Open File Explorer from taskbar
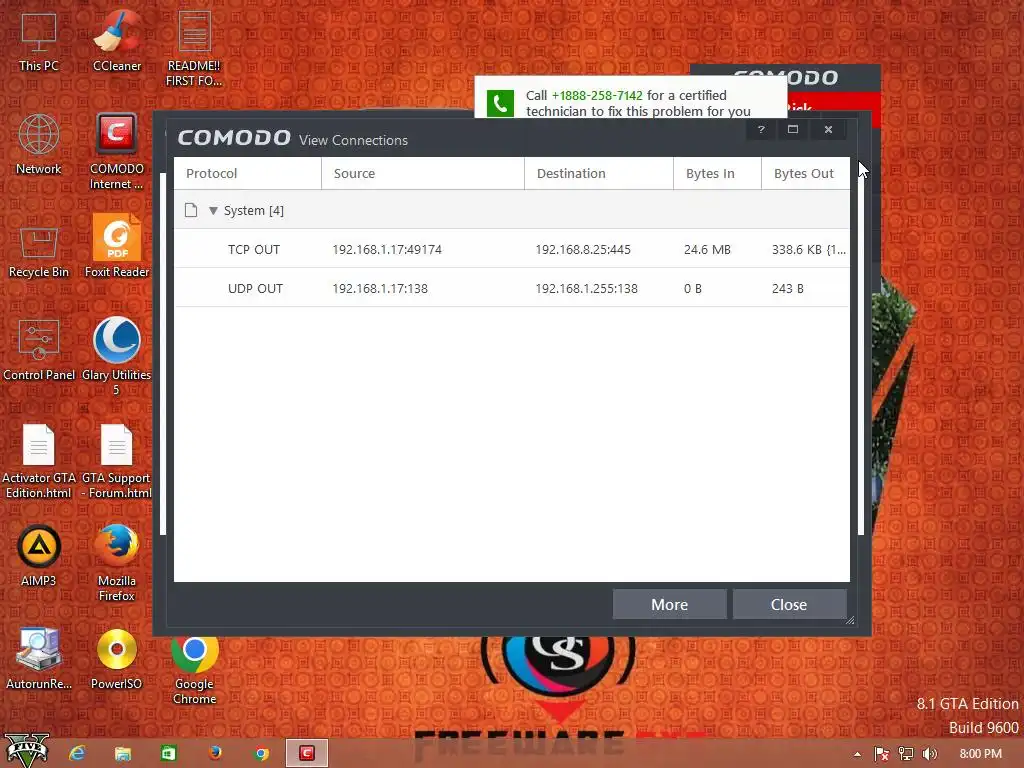Viewport: 1024px width, 768px height. coord(123,754)
